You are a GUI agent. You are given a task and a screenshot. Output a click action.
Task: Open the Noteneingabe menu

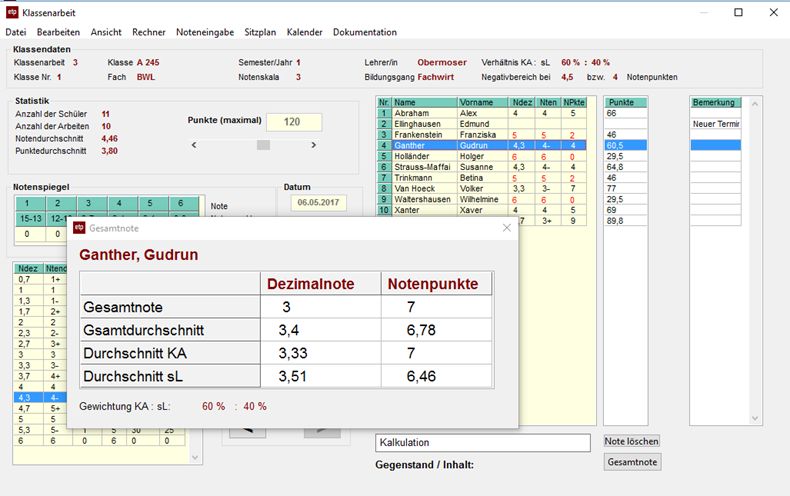tap(203, 32)
